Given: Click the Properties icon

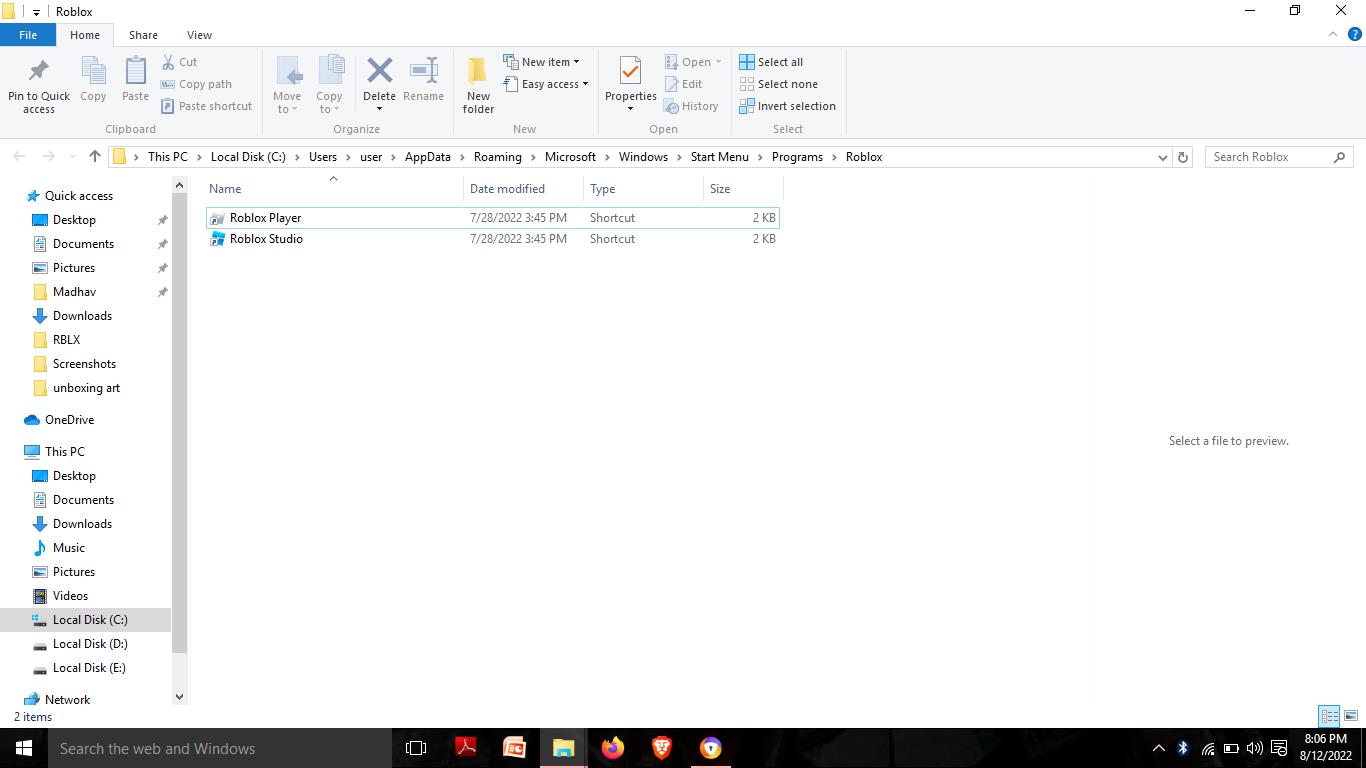Looking at the screenshot, I should pyautogui.click(x=630, y=71).
